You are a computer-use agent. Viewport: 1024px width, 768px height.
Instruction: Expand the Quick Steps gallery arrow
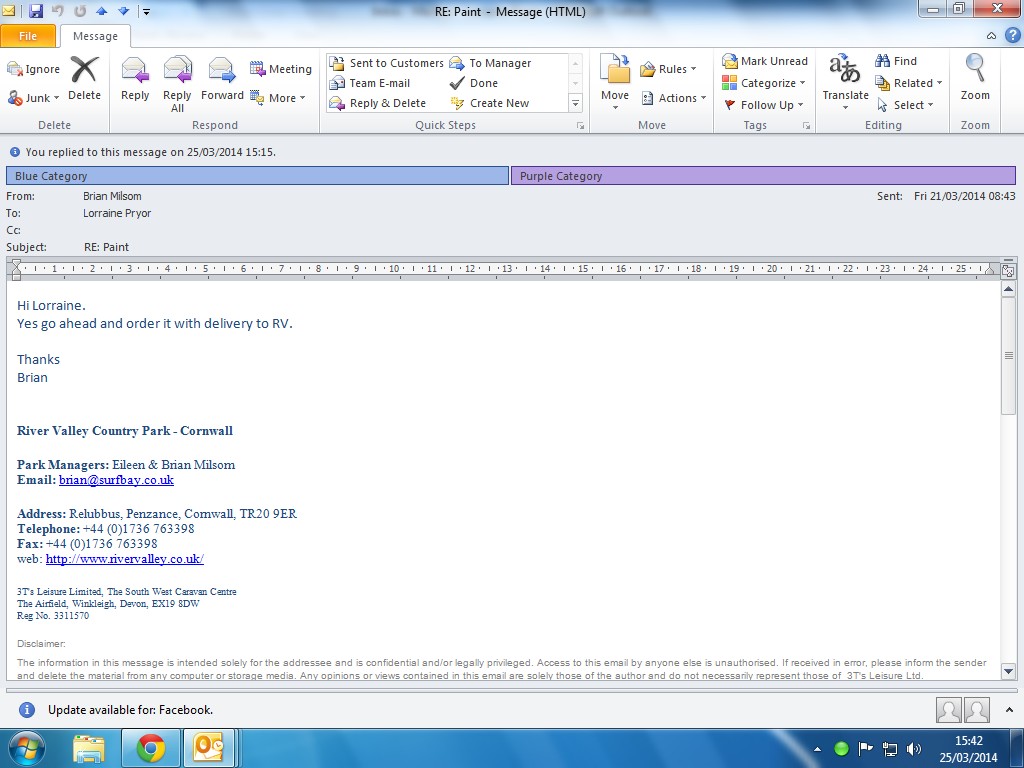click(575, 103)
